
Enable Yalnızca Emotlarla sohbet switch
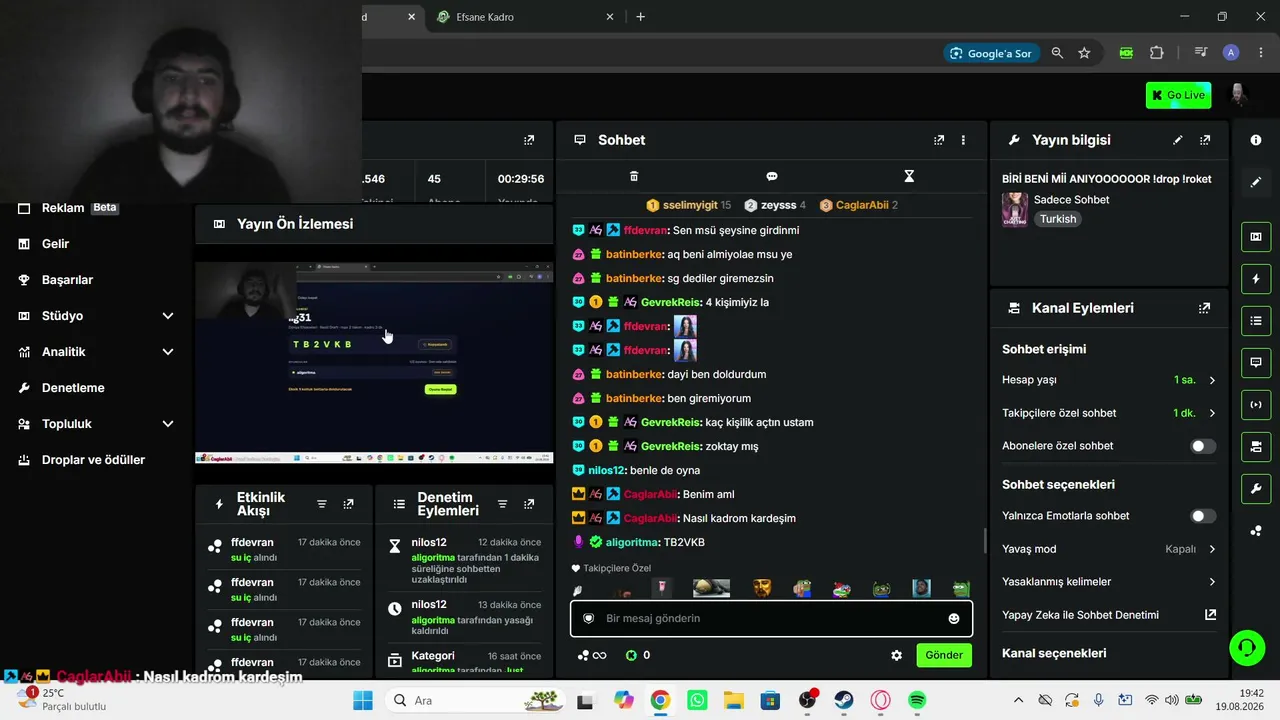click(x=1203, y=516)
